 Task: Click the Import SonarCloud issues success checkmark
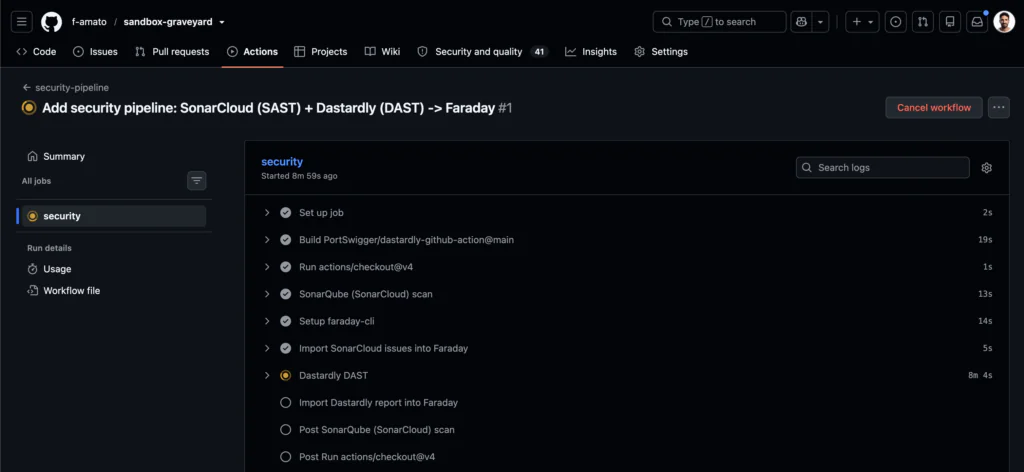tap(285, 348)
